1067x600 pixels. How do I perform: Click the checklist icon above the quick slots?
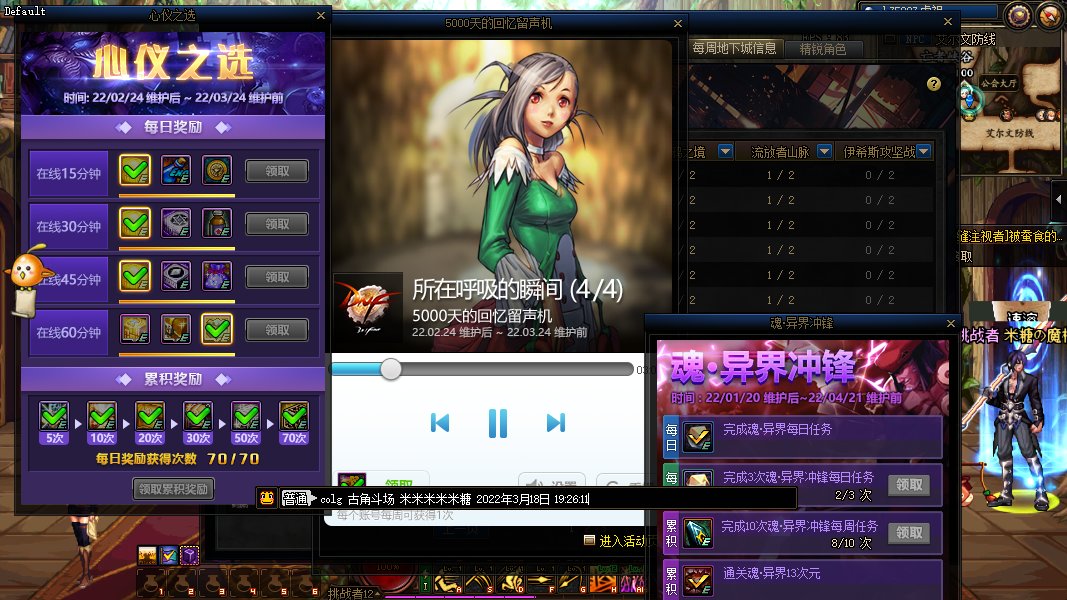168,556
